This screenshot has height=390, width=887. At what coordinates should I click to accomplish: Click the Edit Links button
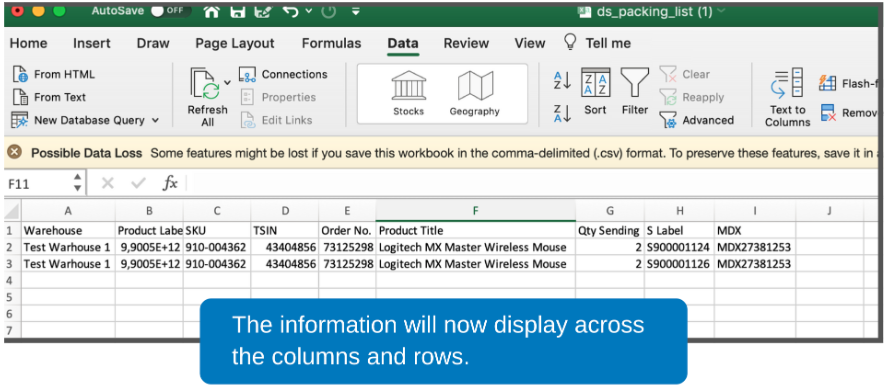click(276, 120)
